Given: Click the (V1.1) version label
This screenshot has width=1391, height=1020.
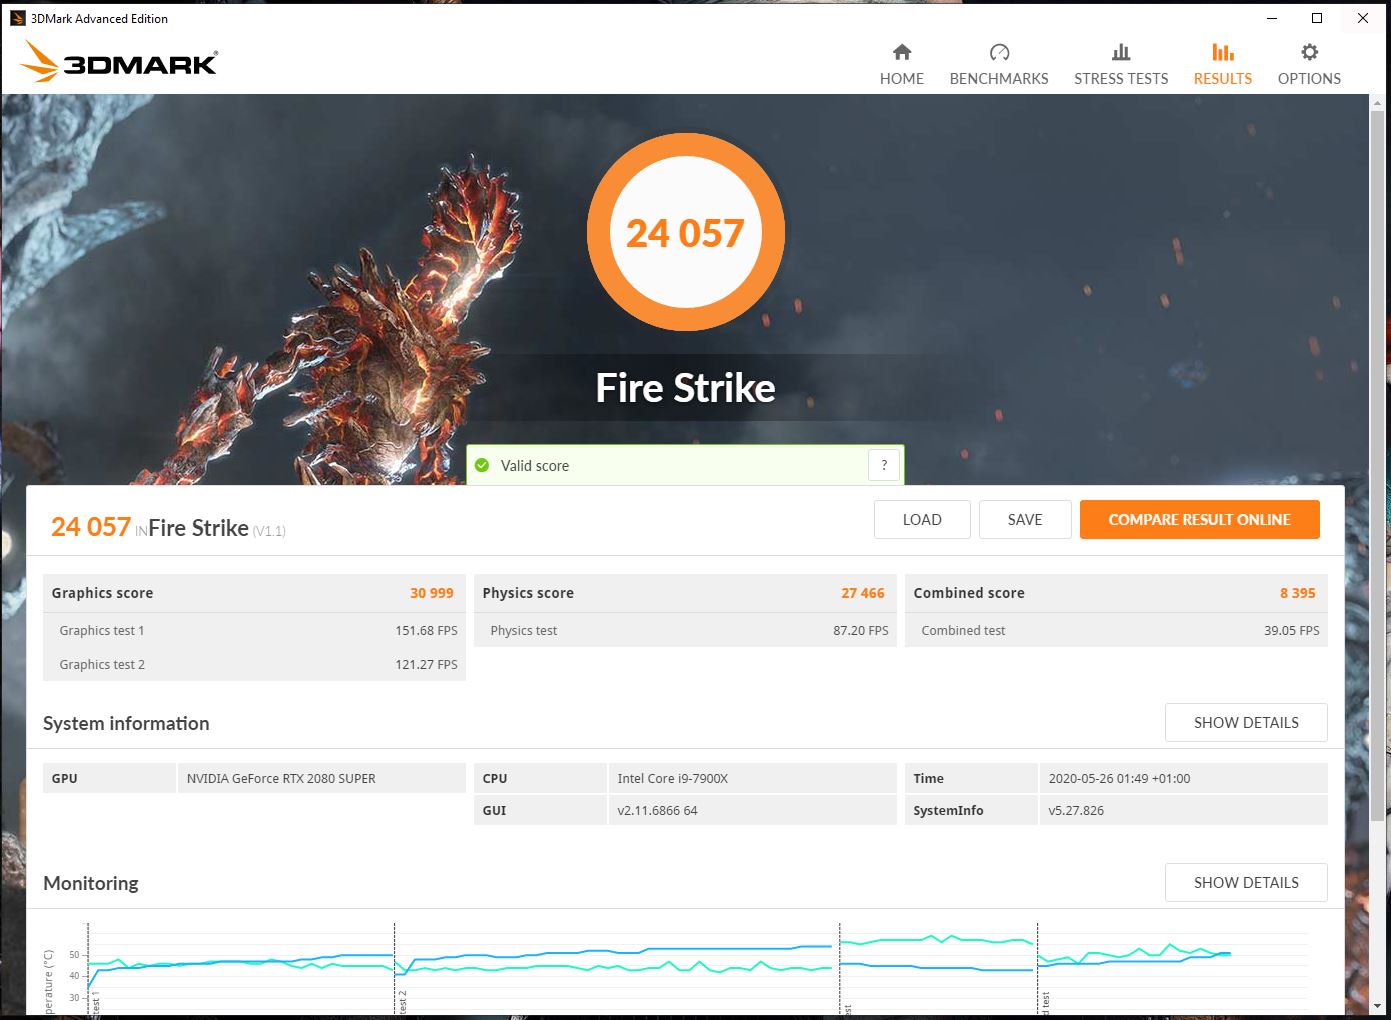Looking at the screenshot, I should [269, 531].
